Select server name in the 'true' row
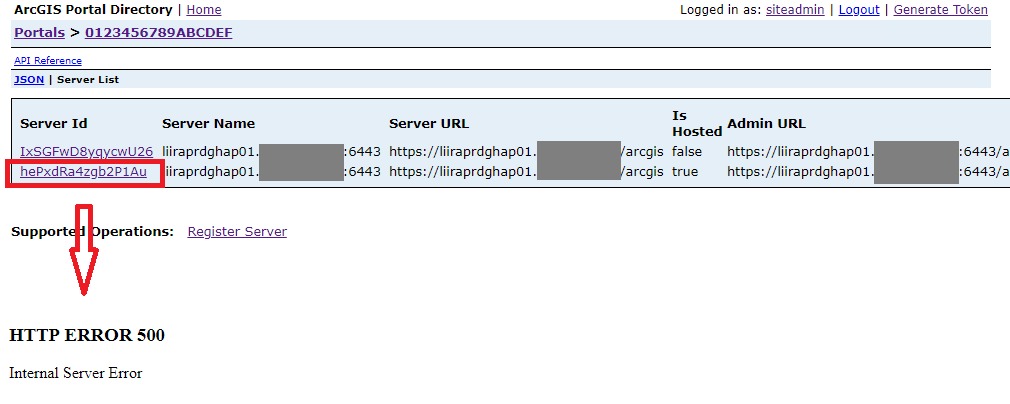The image size is (1010, 404). 271,172
